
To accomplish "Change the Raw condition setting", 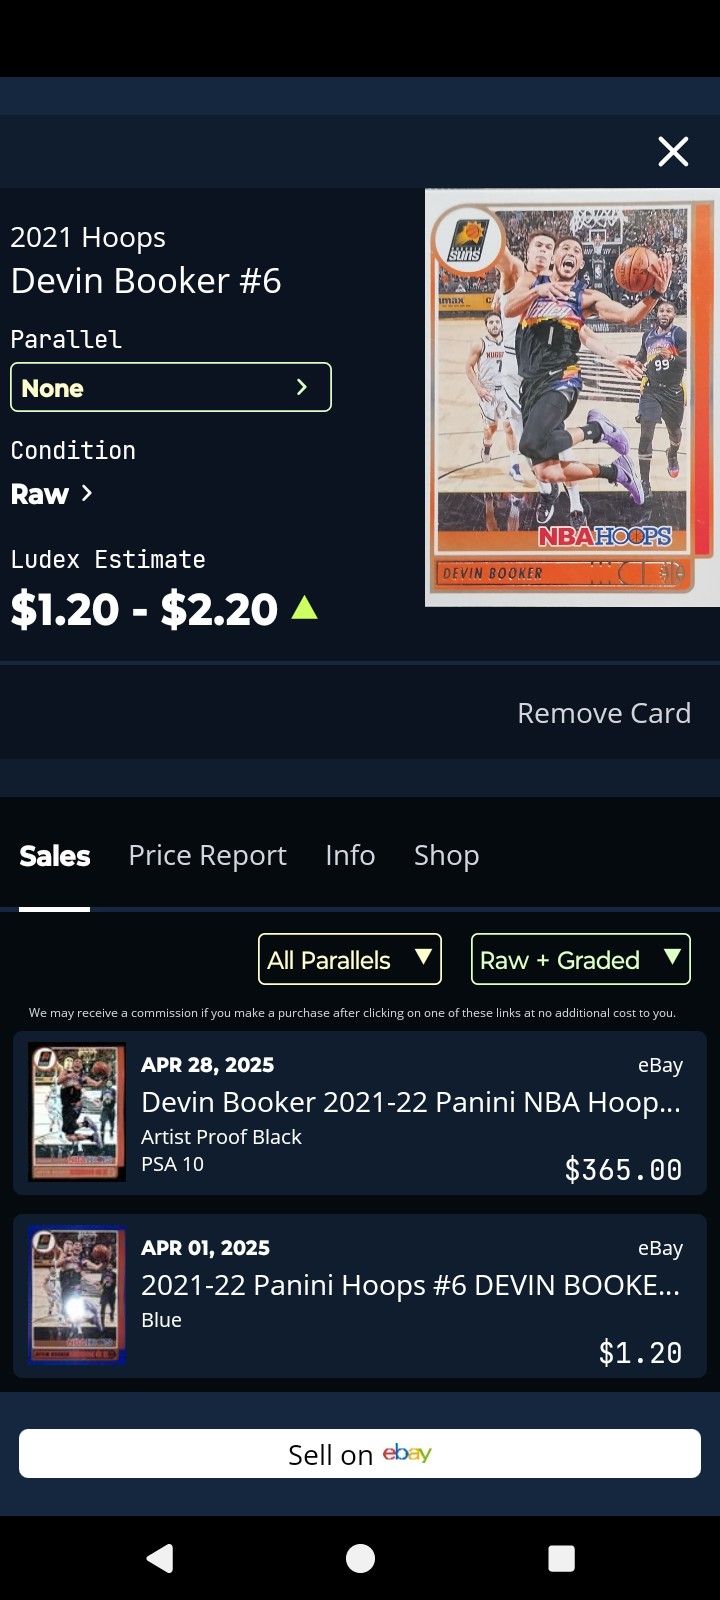I will [x=52, y=494].
